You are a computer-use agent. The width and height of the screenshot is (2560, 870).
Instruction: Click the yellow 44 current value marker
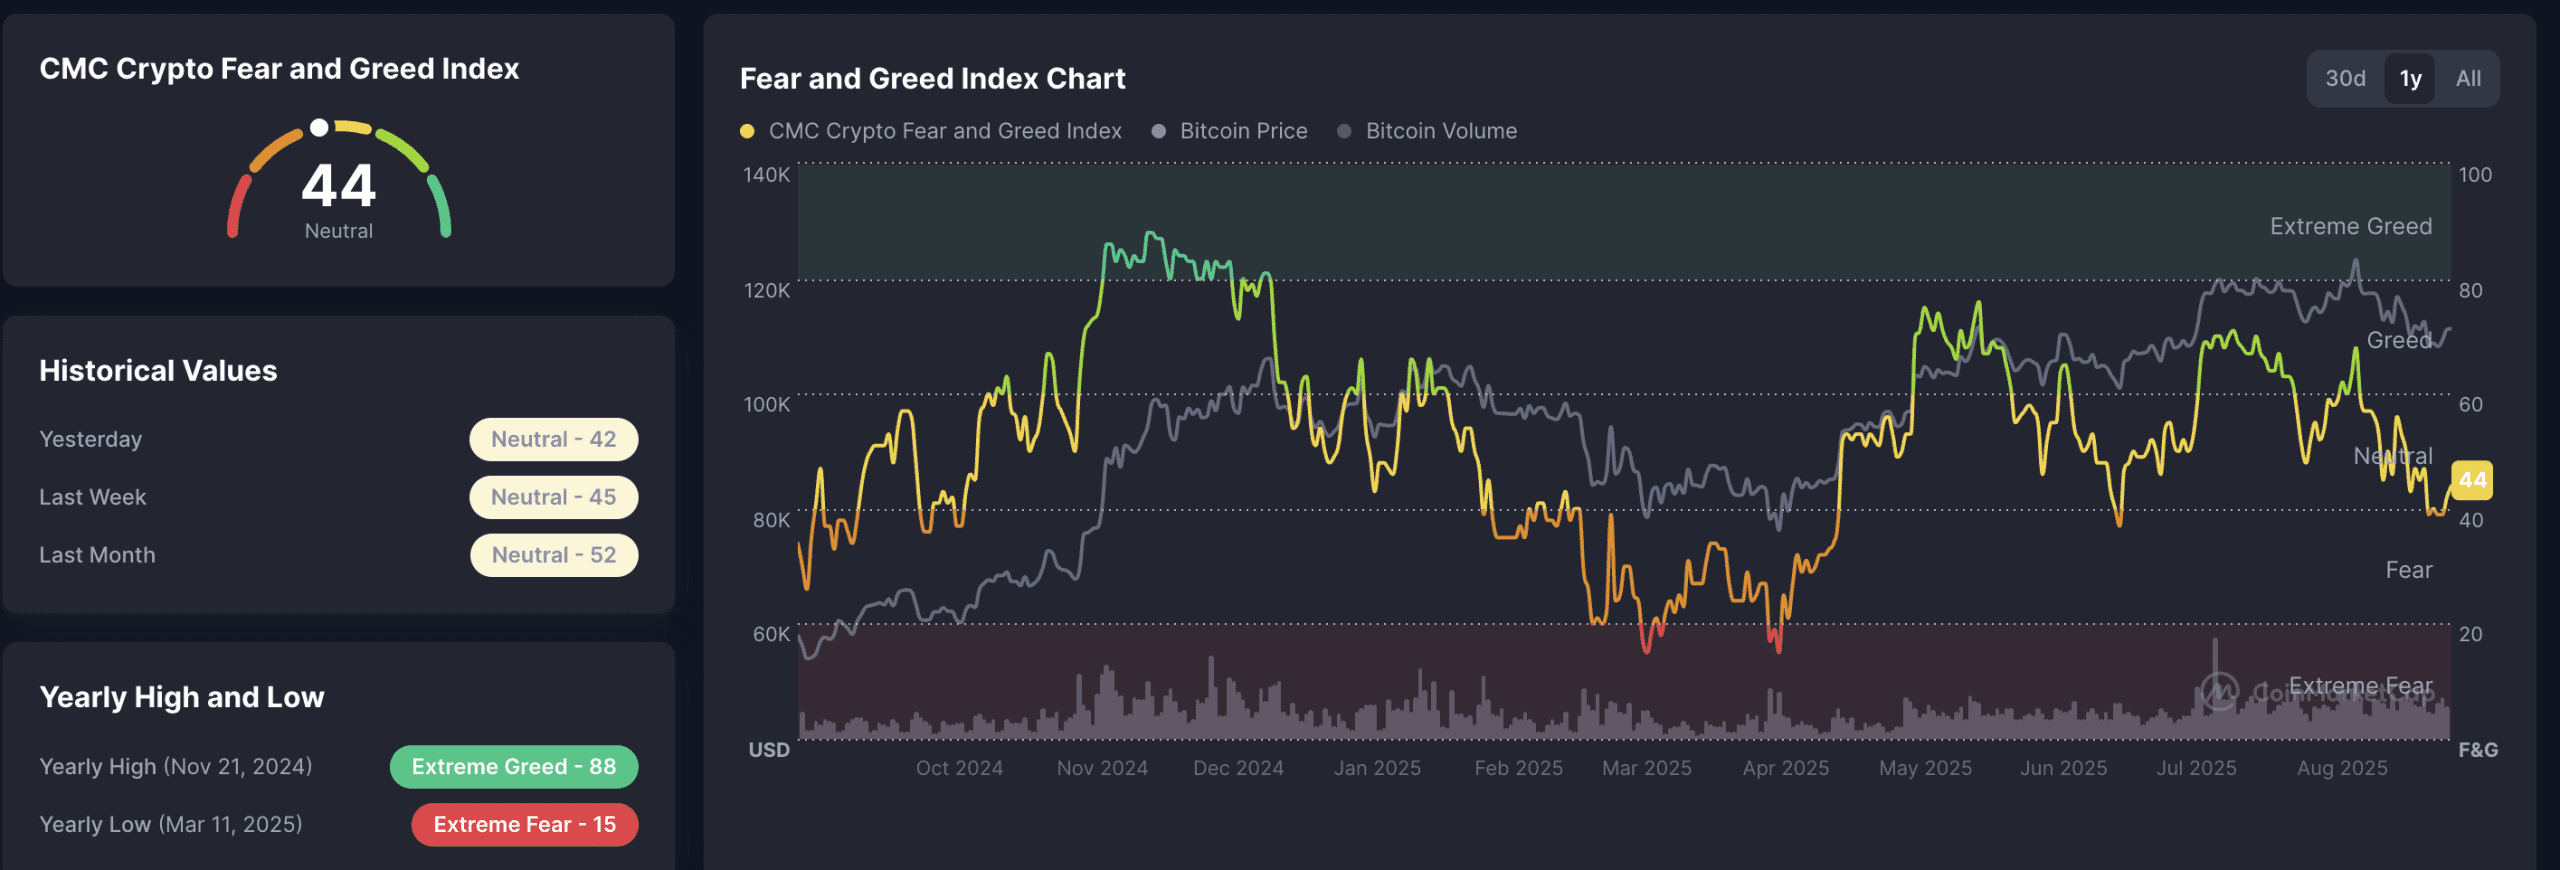pos(2472,480)
